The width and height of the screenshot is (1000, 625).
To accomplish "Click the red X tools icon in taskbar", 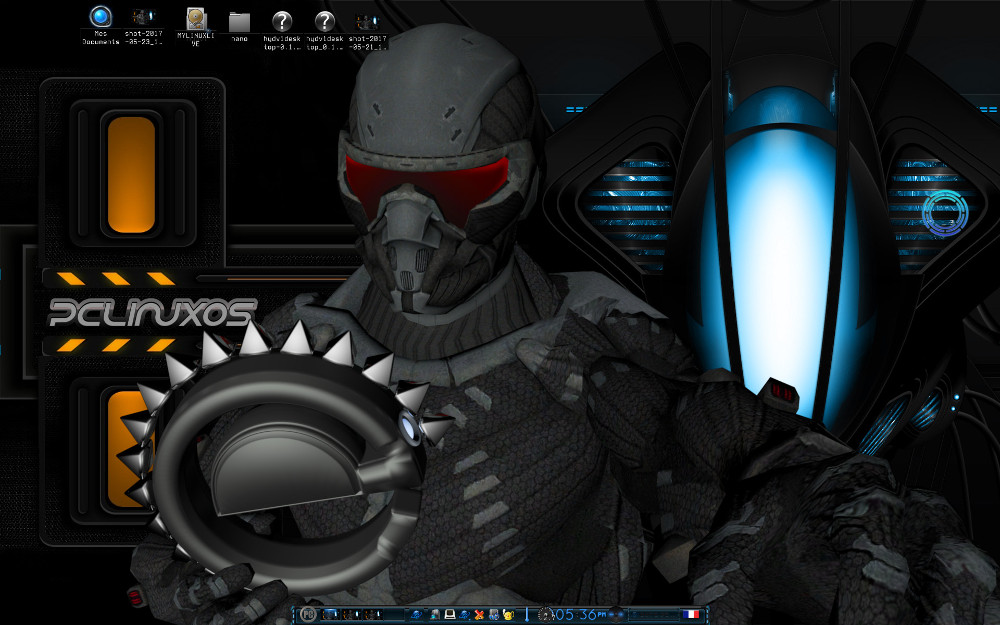I will (479, 614).
